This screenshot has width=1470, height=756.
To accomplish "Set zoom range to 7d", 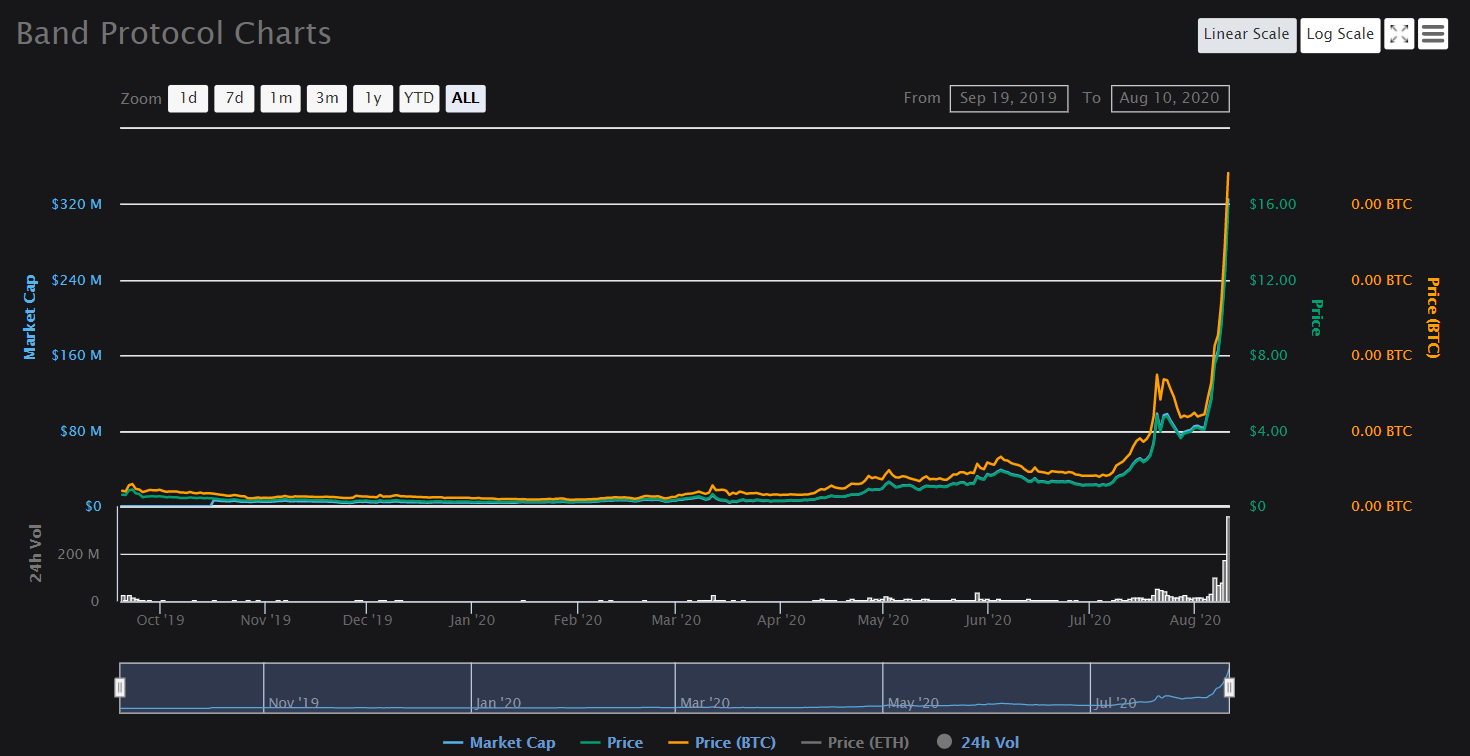I will 234,98.
